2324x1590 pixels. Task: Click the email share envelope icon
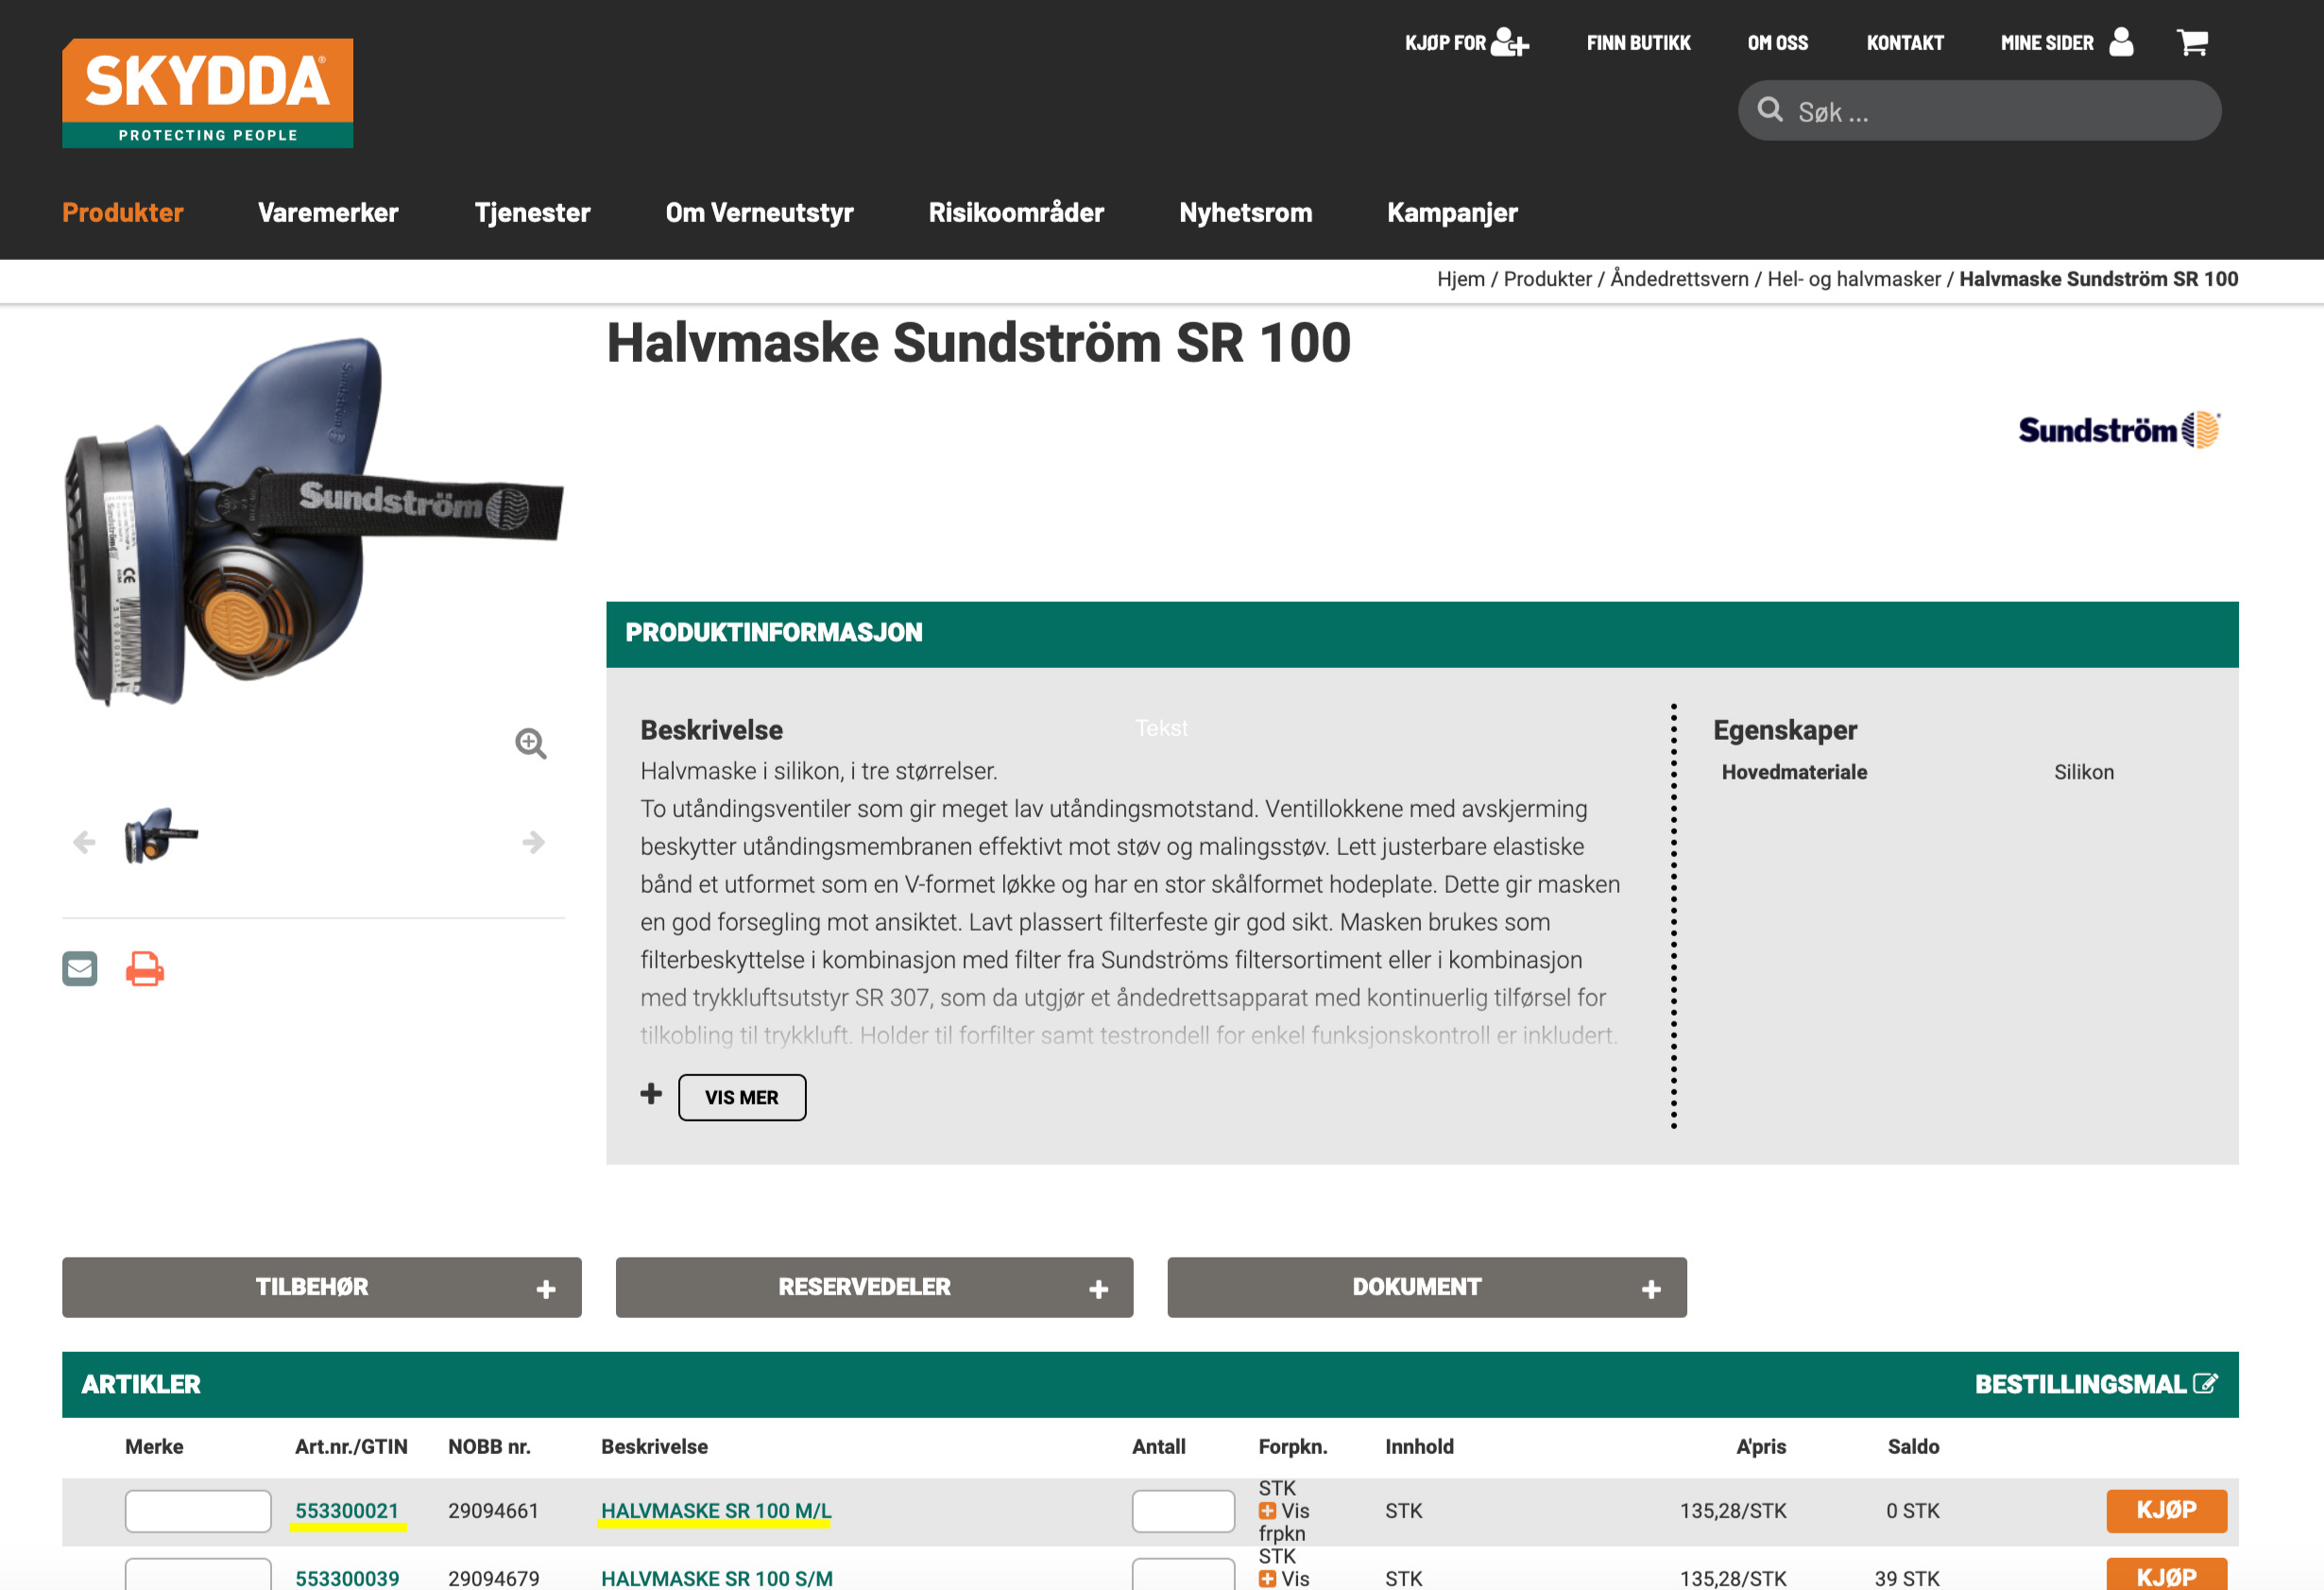tap(80, 968)
